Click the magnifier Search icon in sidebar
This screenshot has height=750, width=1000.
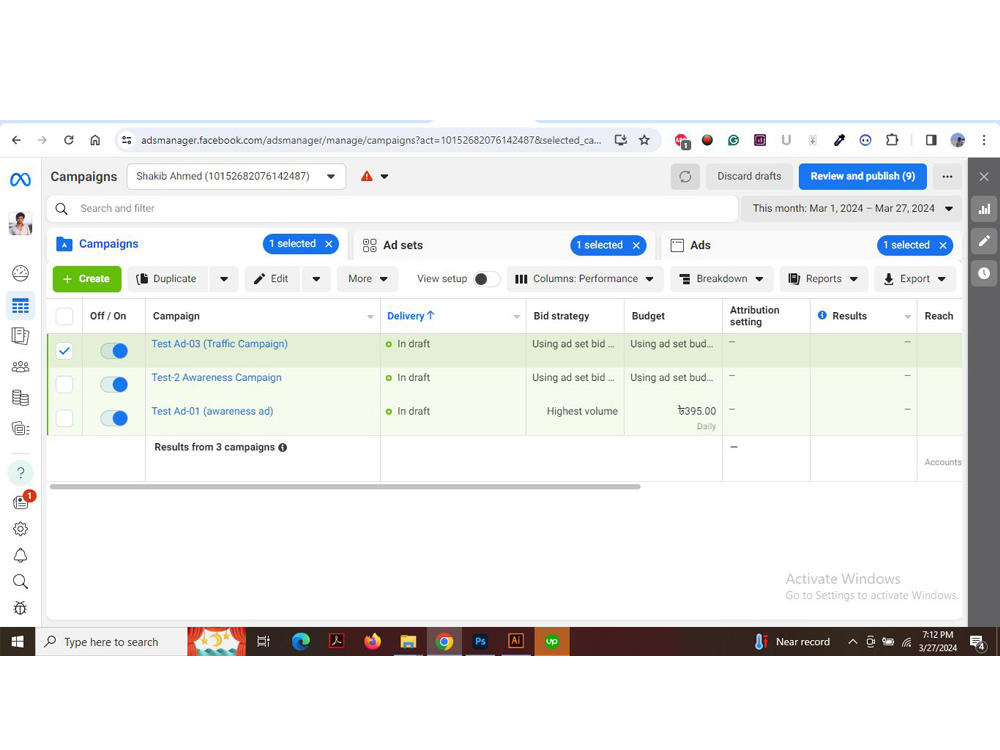(x=20, y=582)
